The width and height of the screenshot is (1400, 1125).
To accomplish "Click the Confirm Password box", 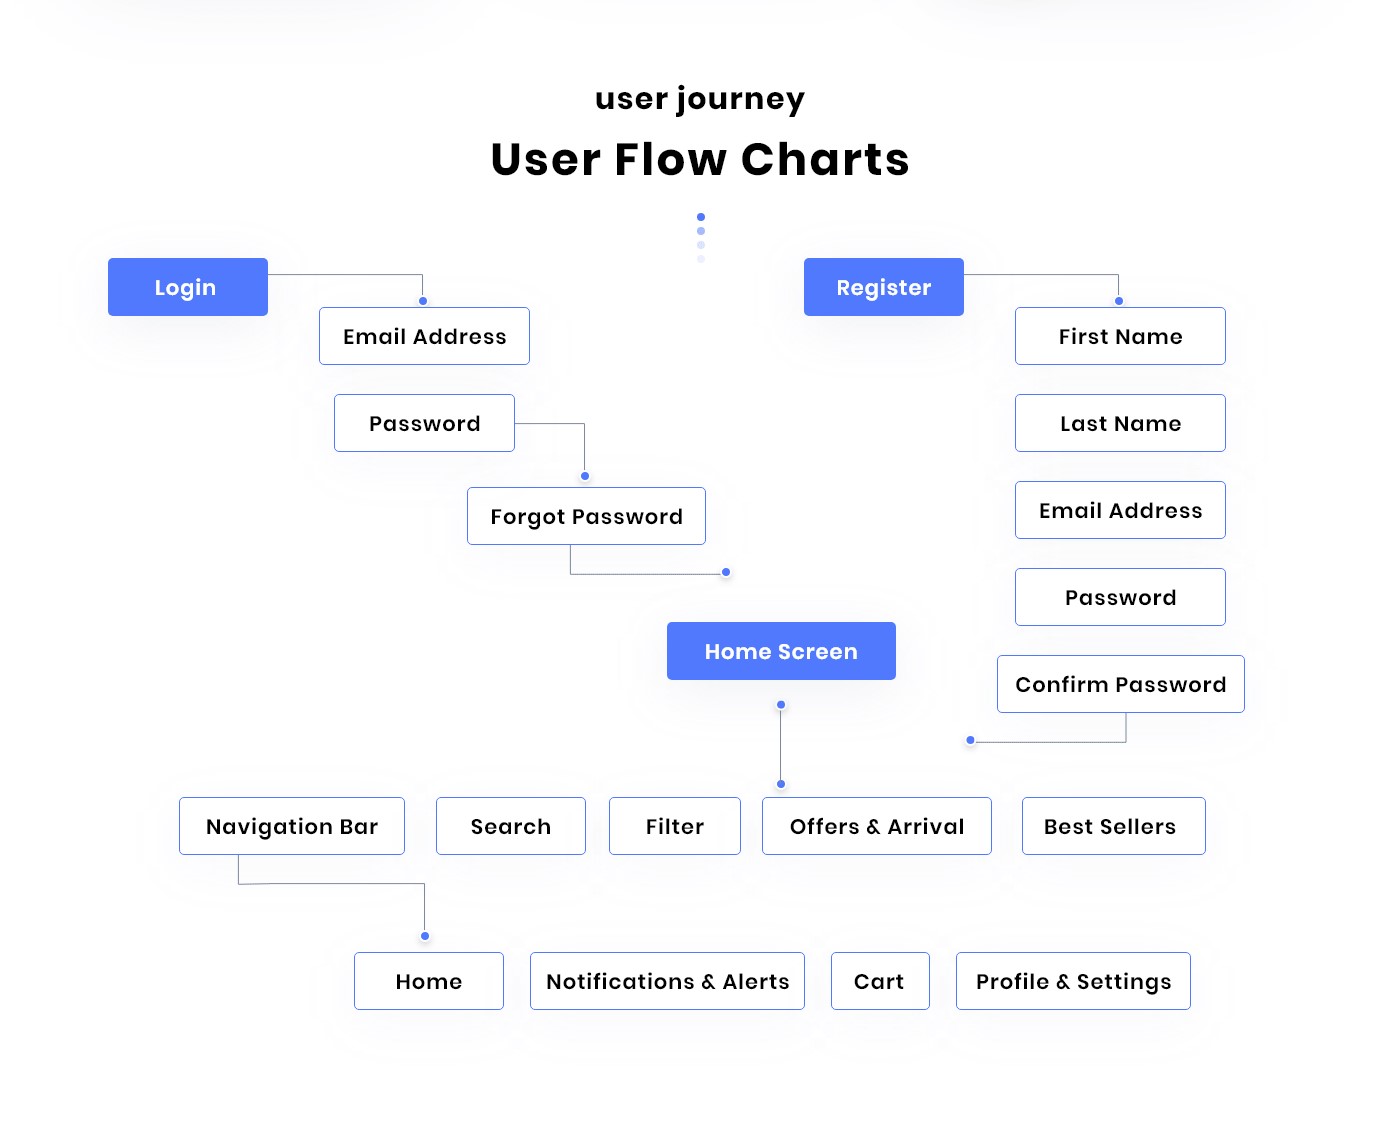I will pyautogui.click(x=1120, y=684).
